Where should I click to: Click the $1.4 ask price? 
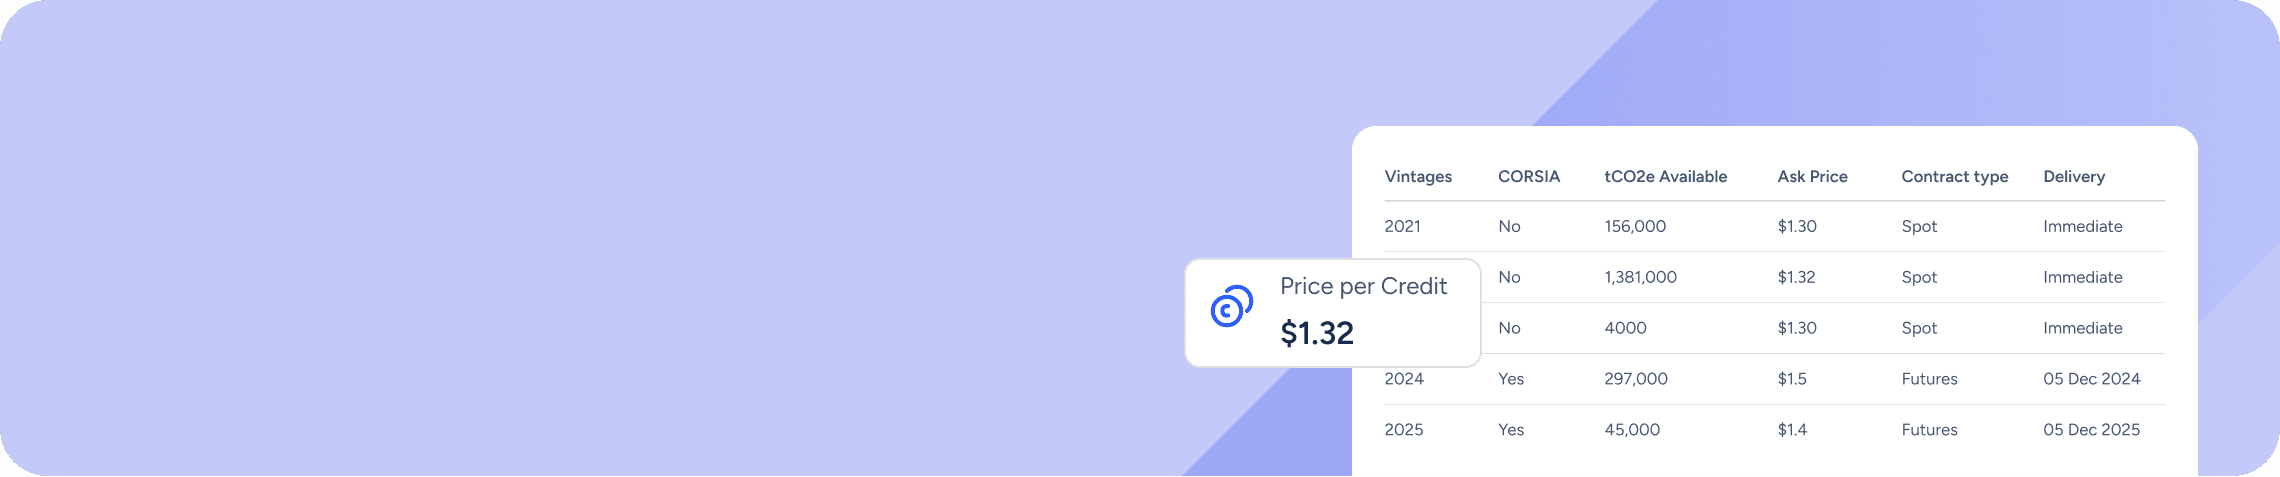[x=1792, y=430]
